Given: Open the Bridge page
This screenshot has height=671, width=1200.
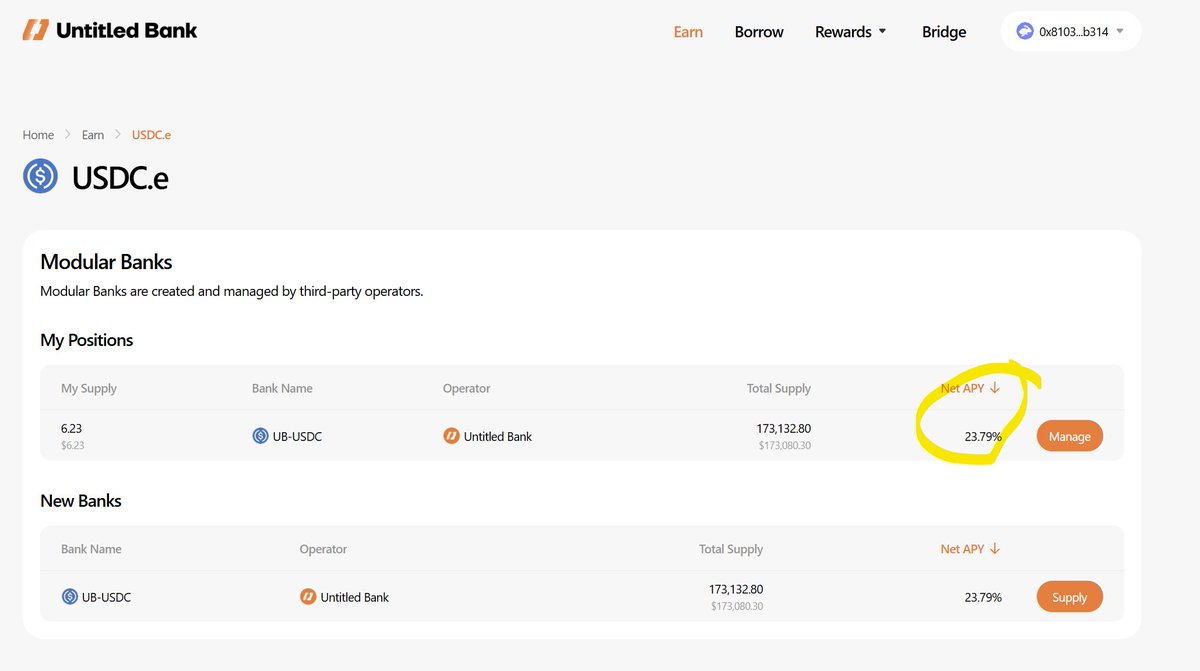Looking at the screenshot, I should click(x=944, y=32).
